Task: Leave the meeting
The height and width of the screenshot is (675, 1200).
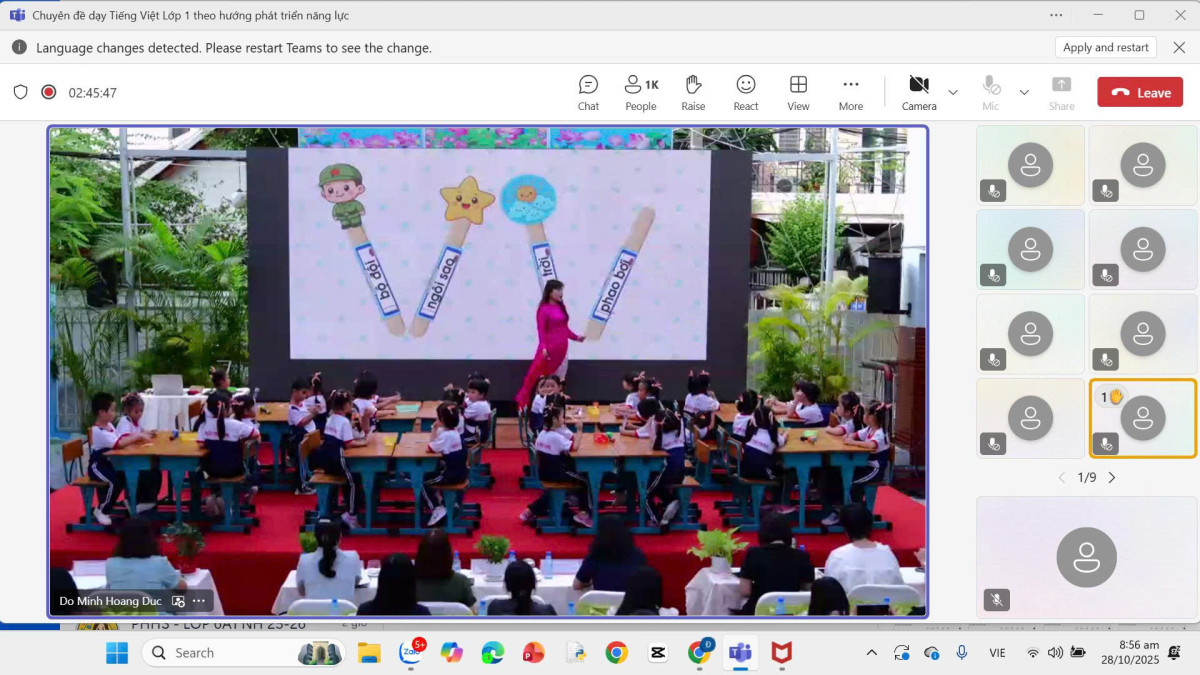Action: [x=1140, y=92]
